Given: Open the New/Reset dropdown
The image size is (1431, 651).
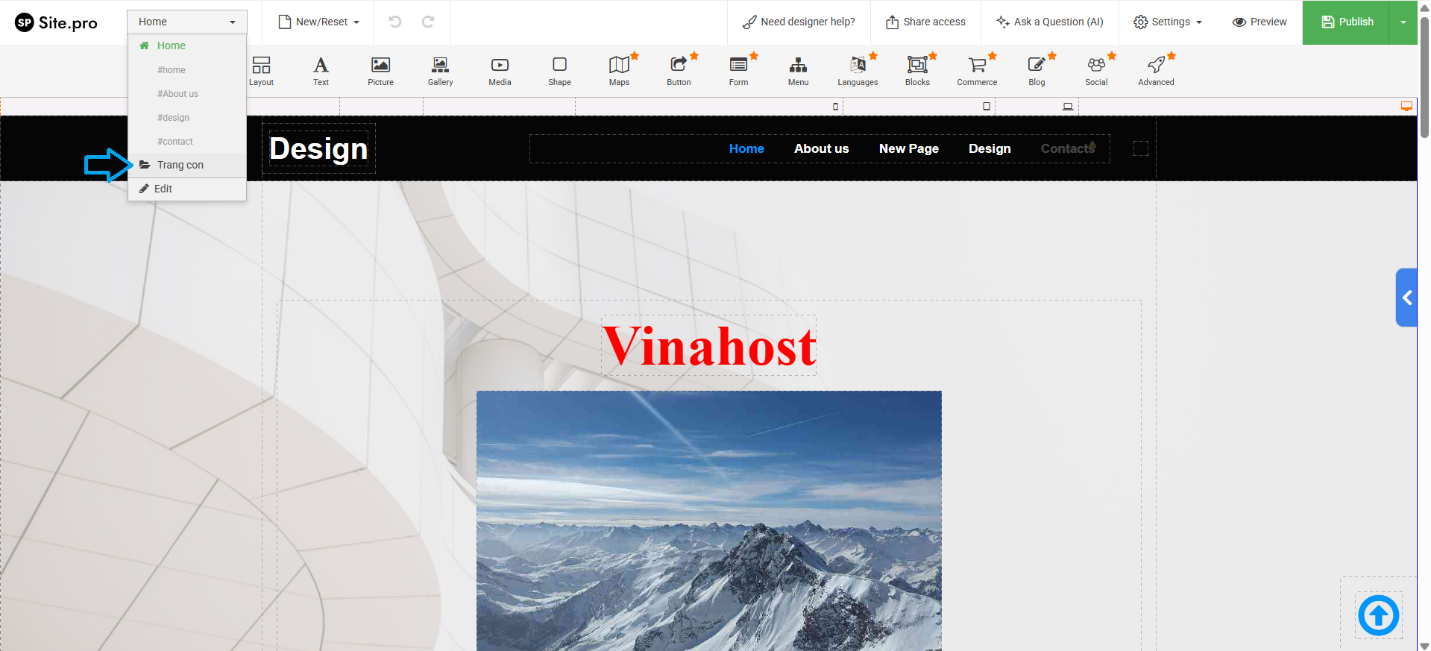Looking at the screenshot, I should pyautogui.click(x=318, y=22).
